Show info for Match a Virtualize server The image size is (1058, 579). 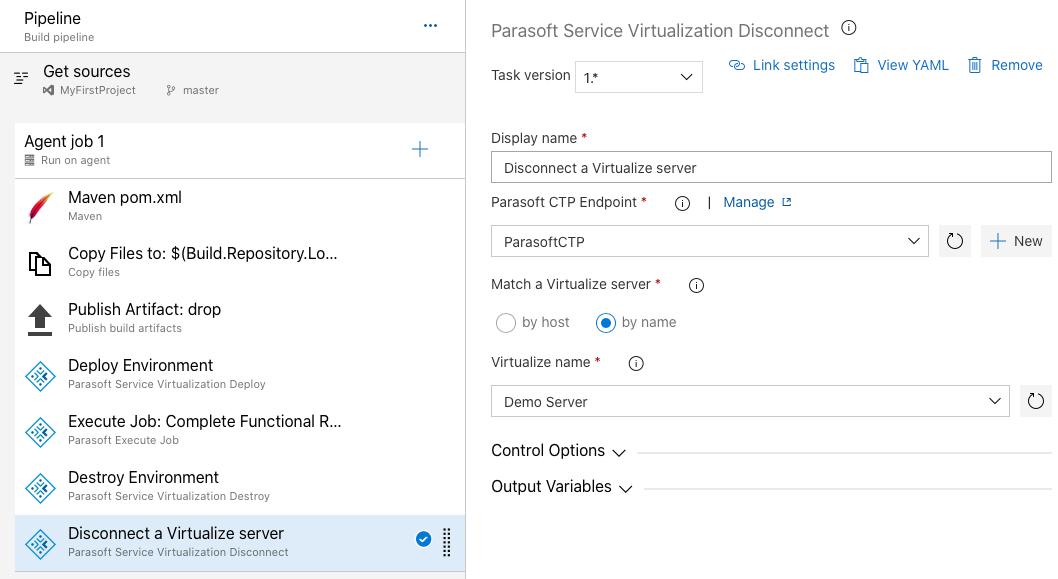click(696, 285)
